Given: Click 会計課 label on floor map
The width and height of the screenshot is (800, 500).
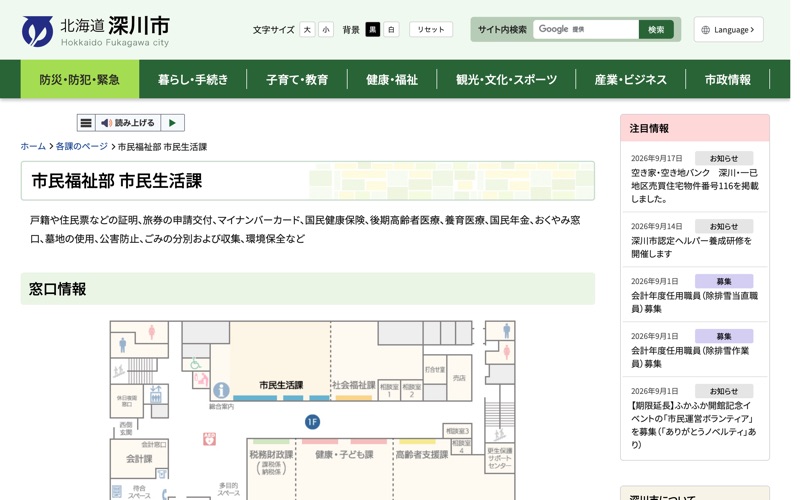Looking at the screenshot, I should (x=139, y=459).
